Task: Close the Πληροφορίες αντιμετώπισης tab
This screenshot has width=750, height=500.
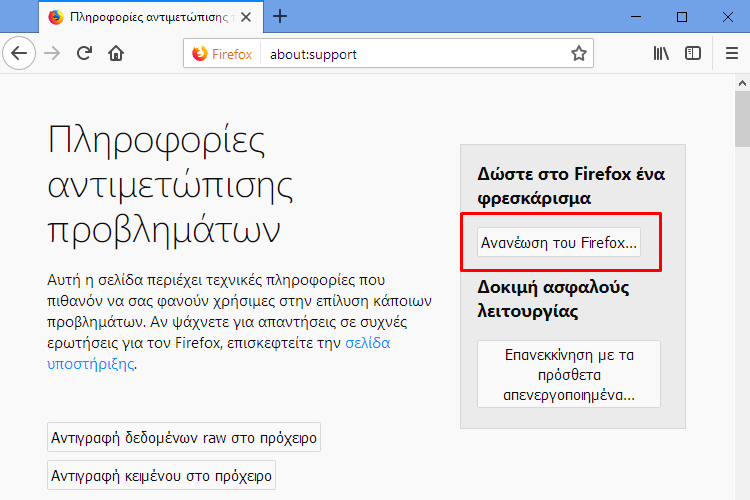Action: click(x=246, y=17)
